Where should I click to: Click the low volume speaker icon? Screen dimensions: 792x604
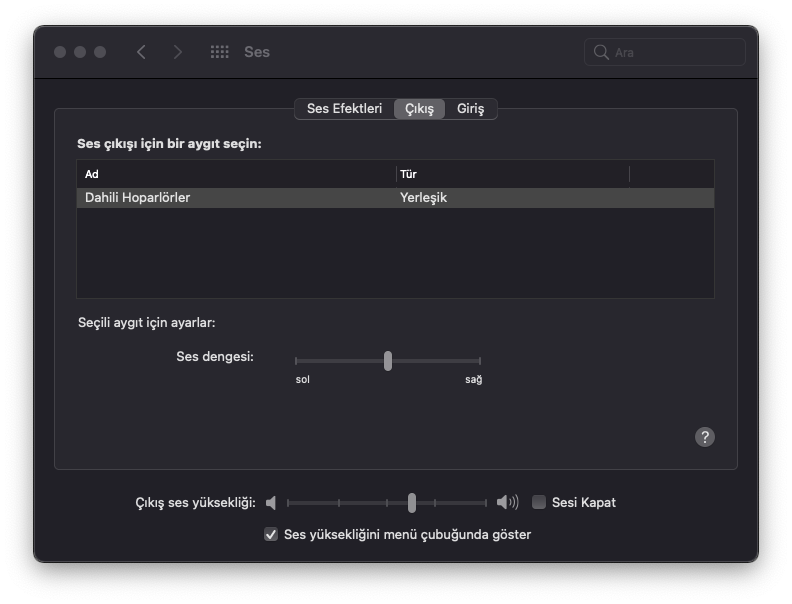pyautogui.click(x=271, y=503)
